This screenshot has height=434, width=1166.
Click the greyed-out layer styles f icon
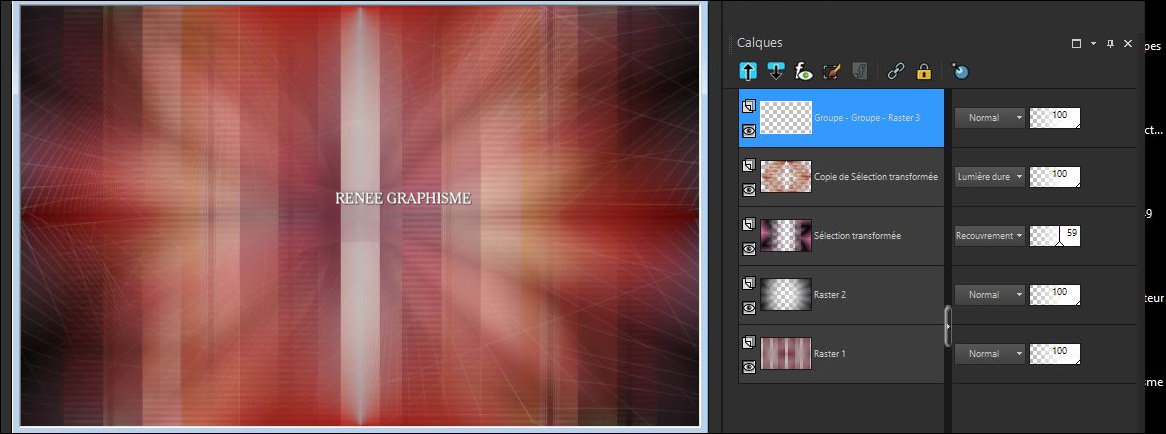pos(860,71)
